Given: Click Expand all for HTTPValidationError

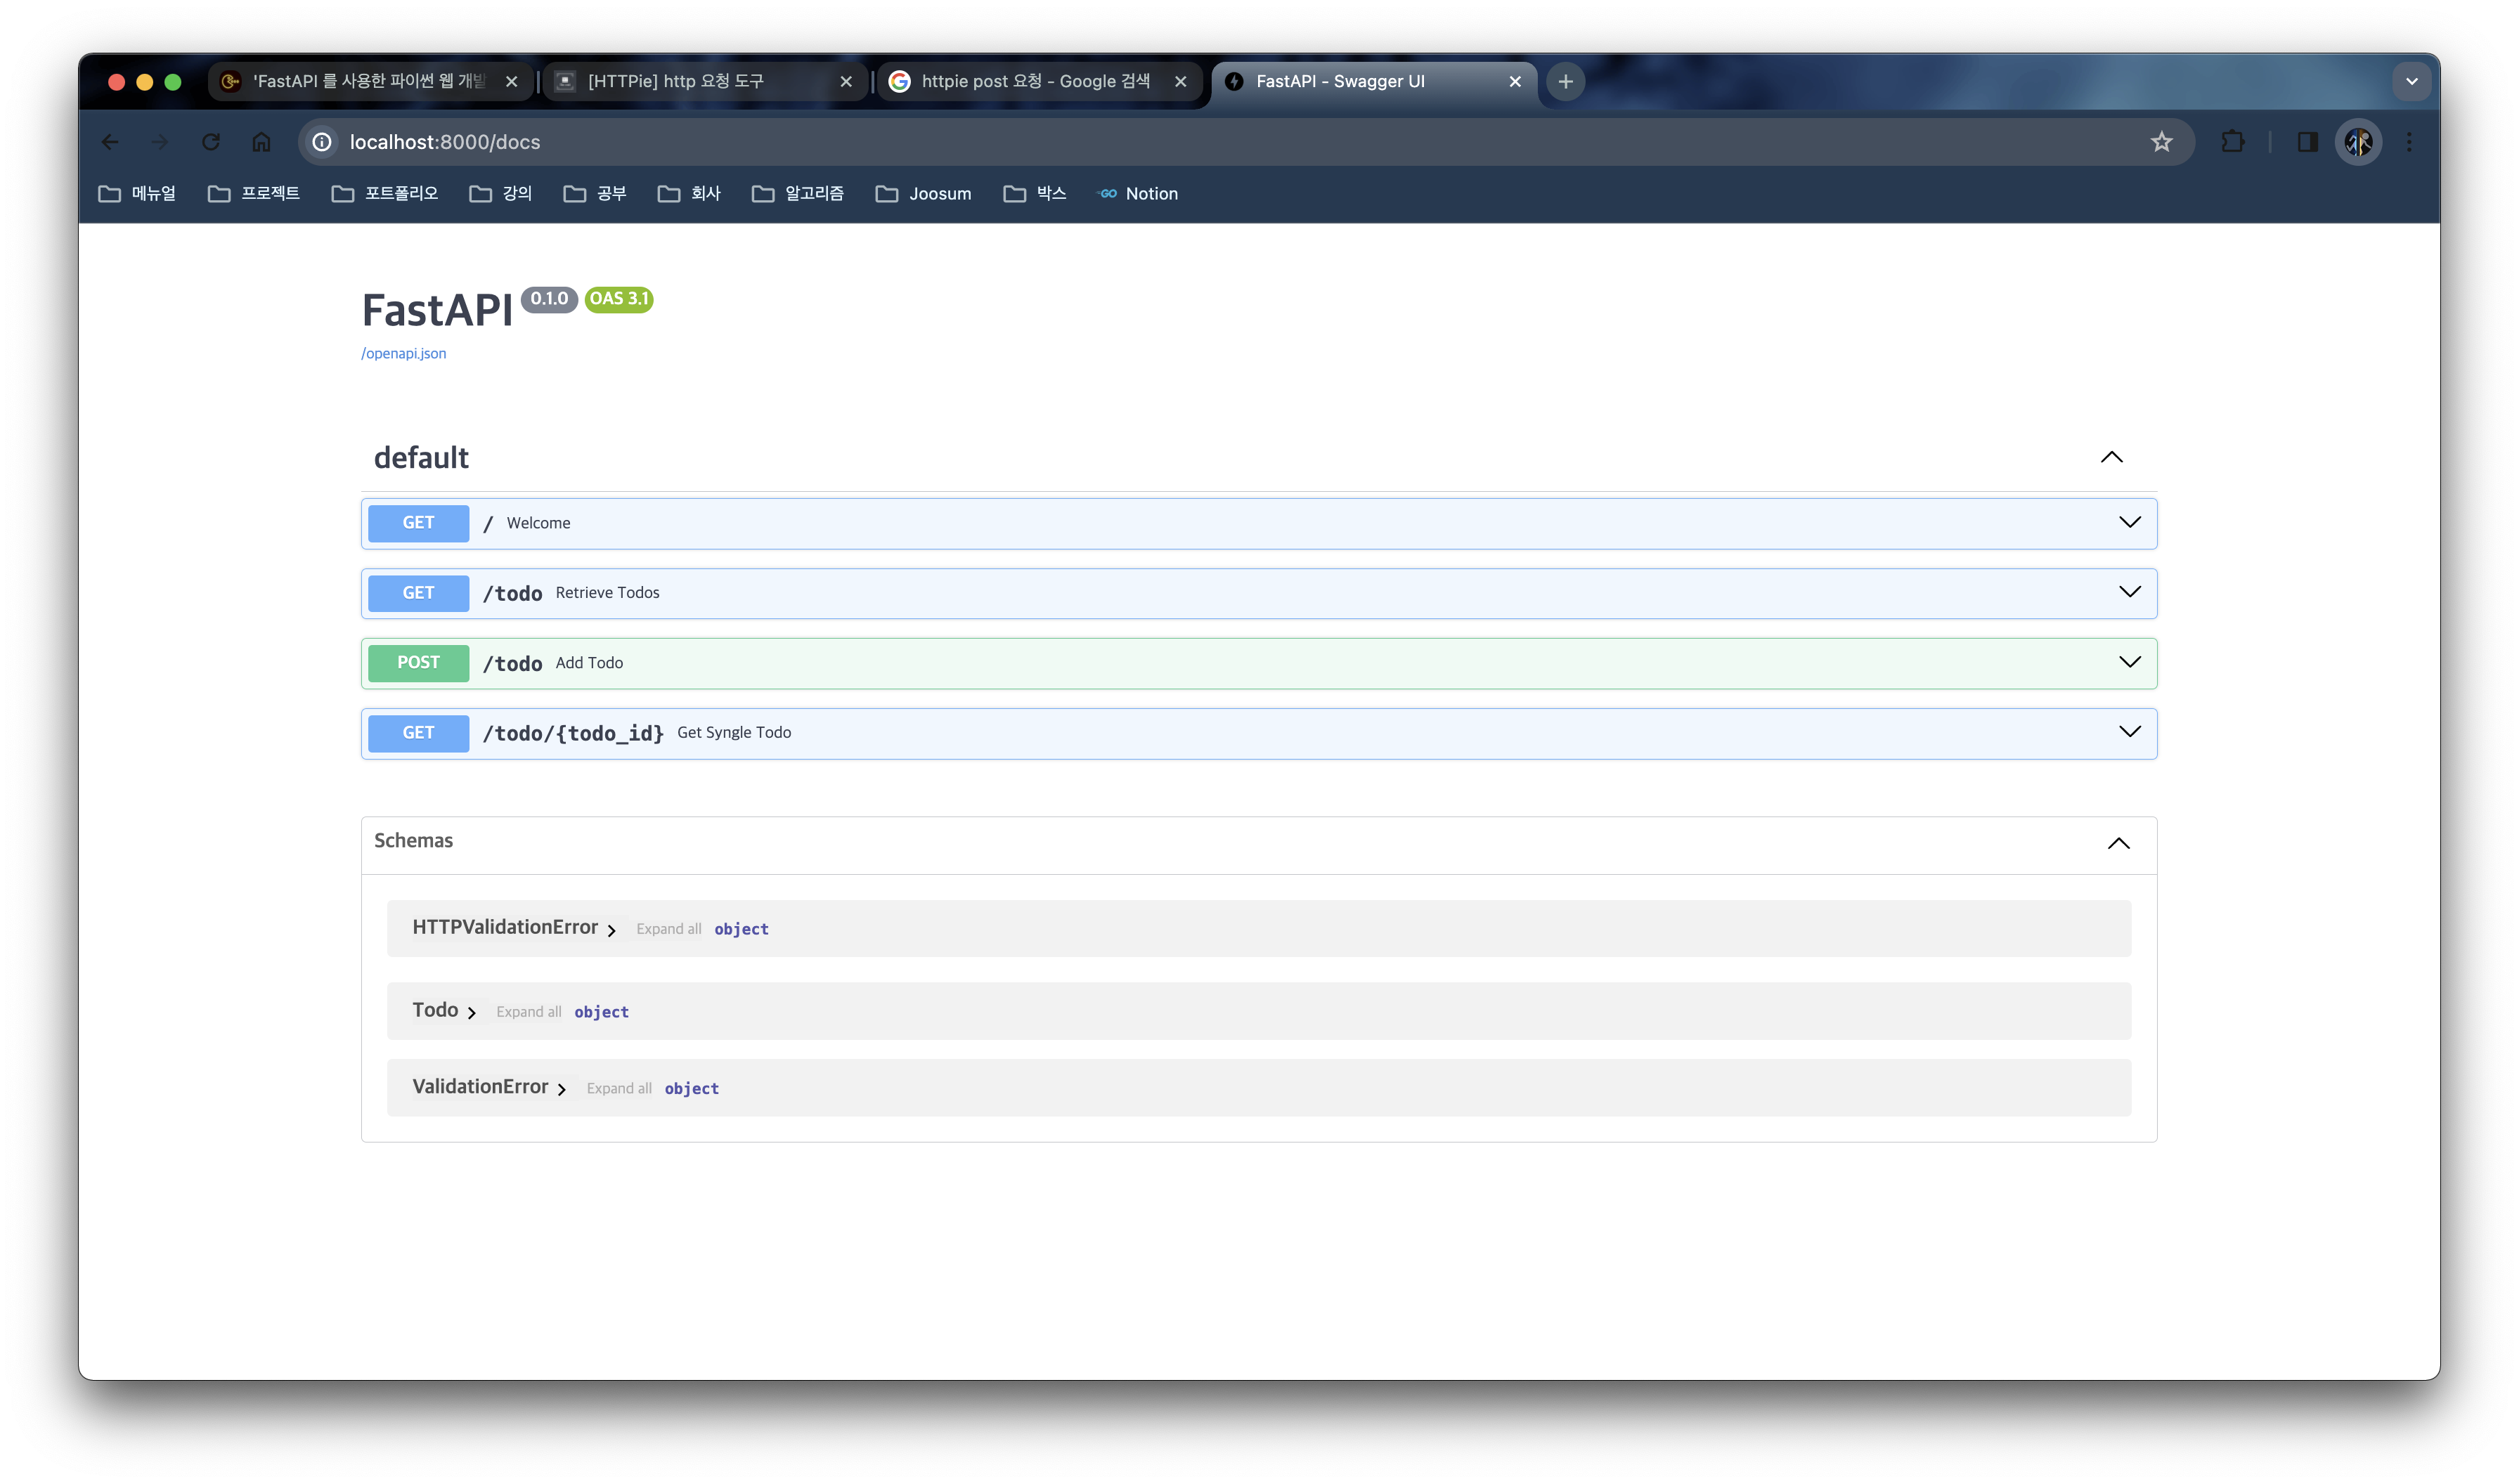Looking at the screenshot, I should pos(668,929).
